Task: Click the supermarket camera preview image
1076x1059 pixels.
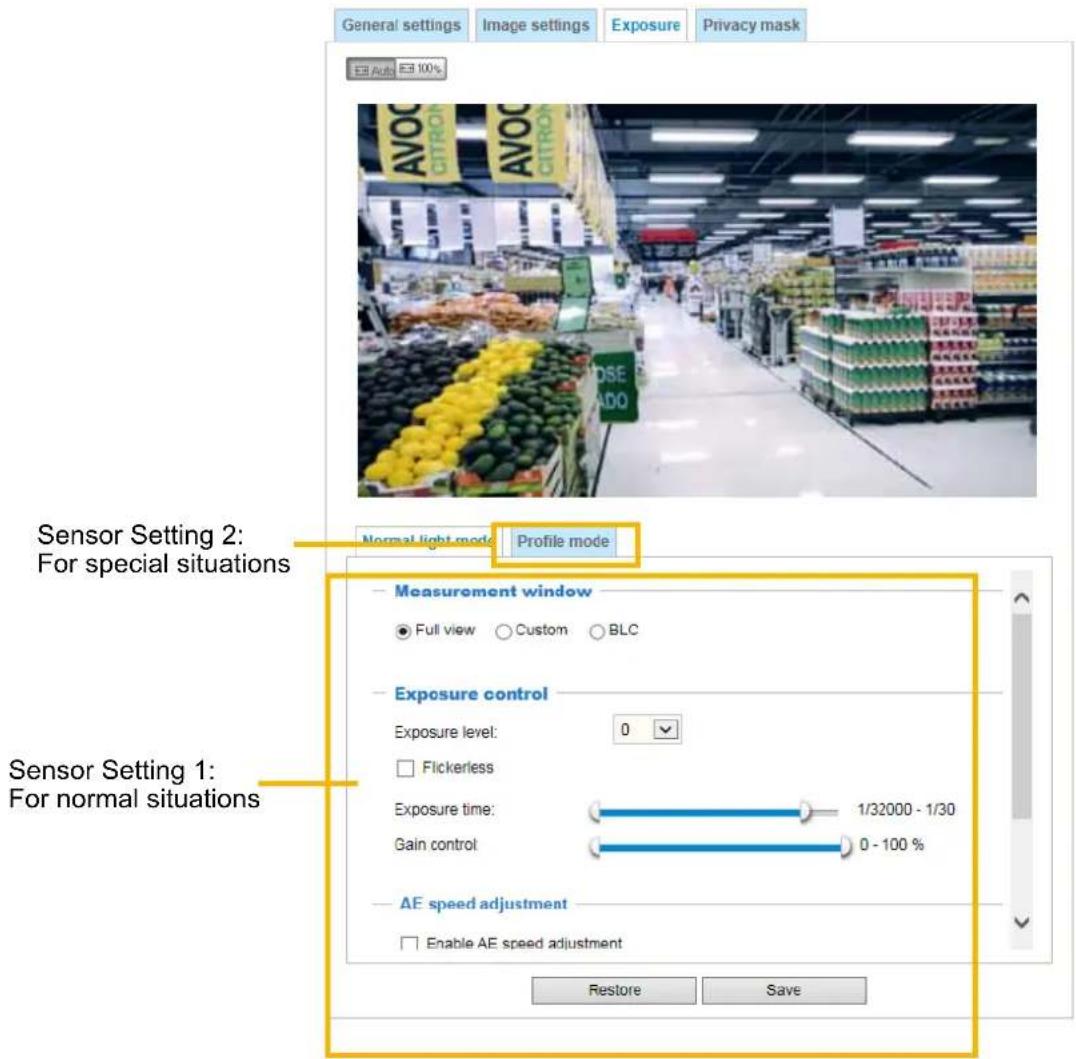Action: pos(697,300)
